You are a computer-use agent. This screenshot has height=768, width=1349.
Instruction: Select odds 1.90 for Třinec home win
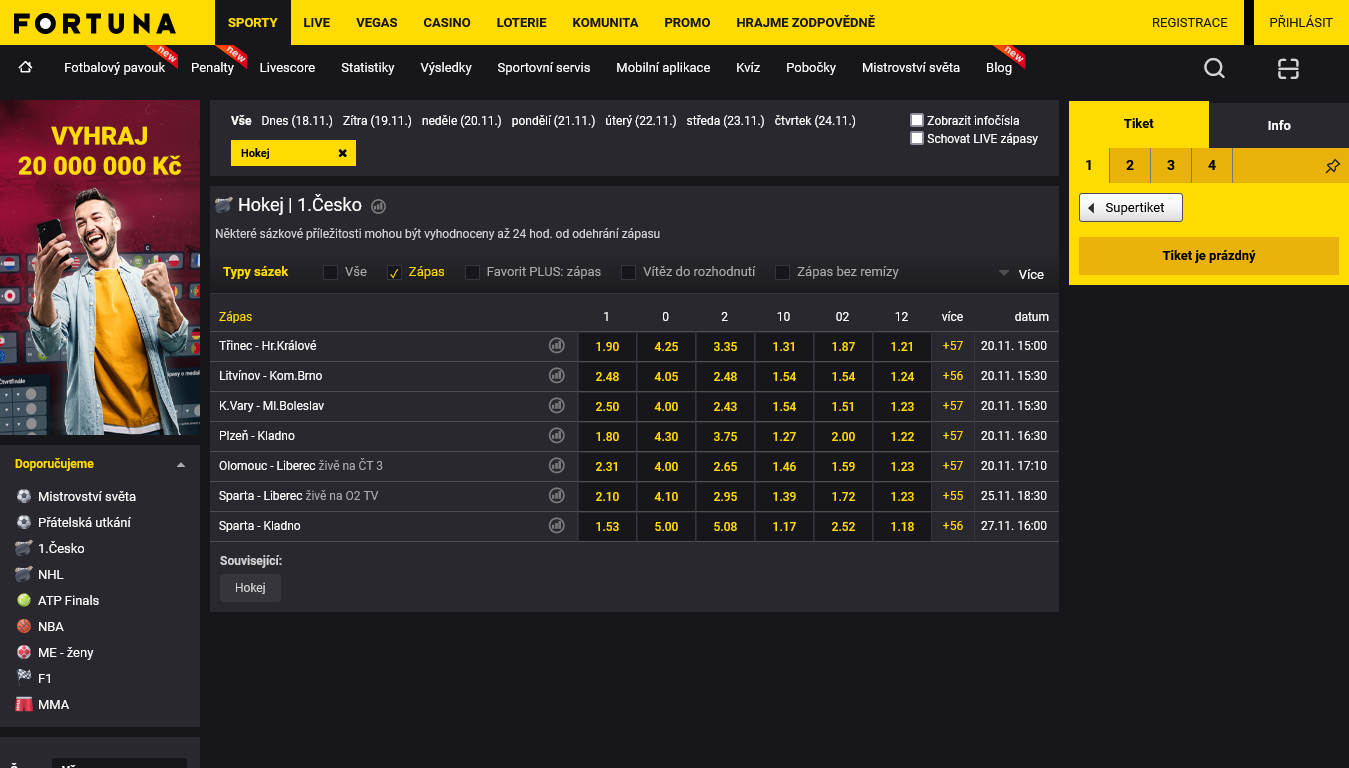[x=607, y=346]
